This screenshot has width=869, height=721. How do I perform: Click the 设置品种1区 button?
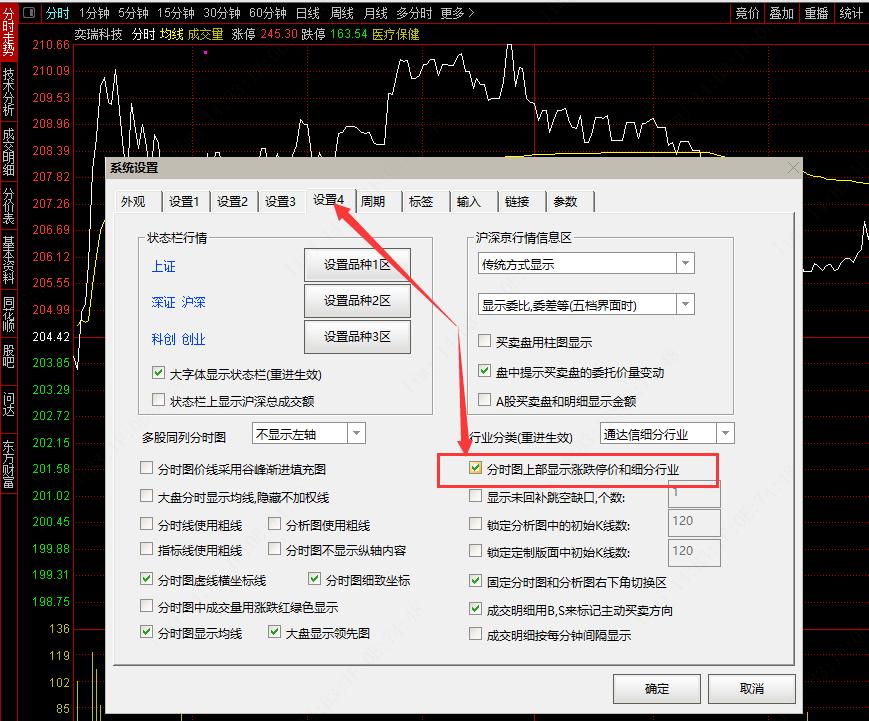[357, 262]
